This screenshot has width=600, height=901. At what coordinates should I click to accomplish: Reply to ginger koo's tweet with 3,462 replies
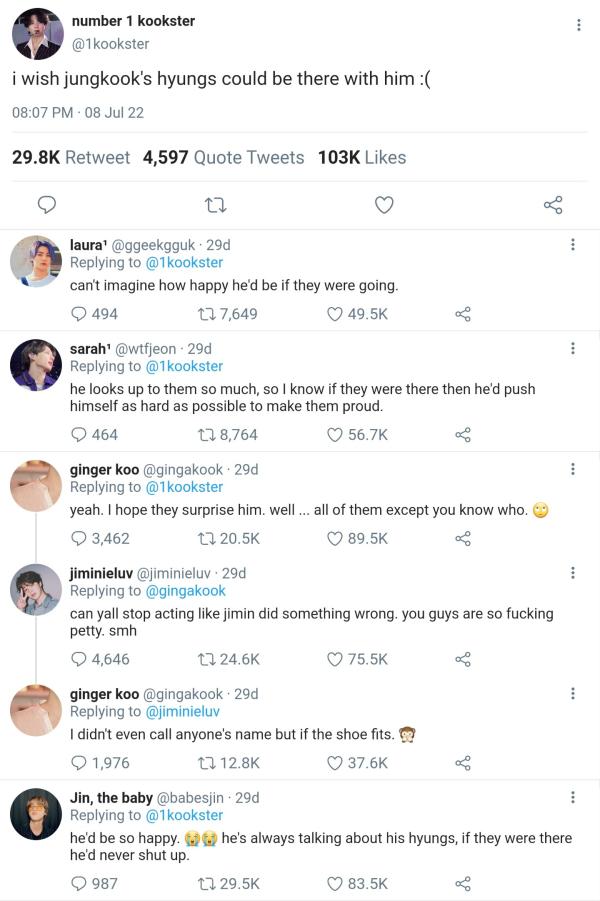pyautogui.click(x=79, y=538)
